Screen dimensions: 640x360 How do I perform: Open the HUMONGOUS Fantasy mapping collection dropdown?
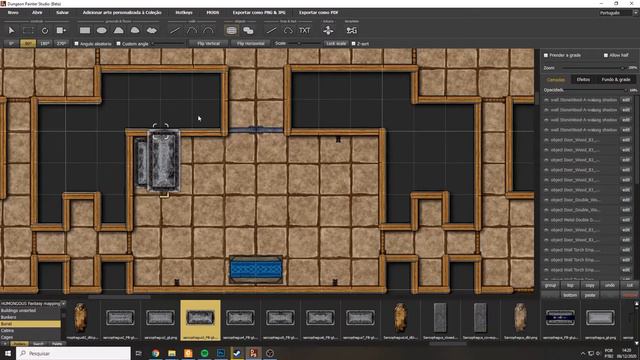click(x=33, y=304)
